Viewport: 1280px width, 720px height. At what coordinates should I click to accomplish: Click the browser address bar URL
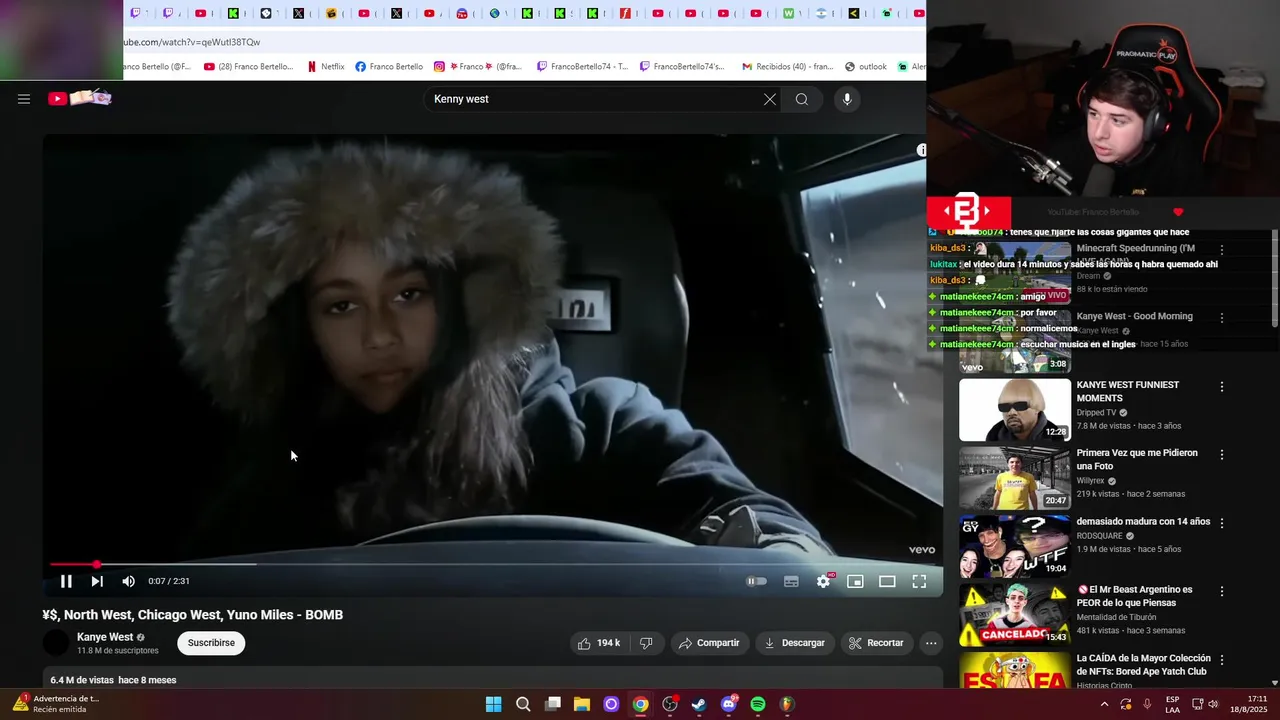[x=192, y=42]
